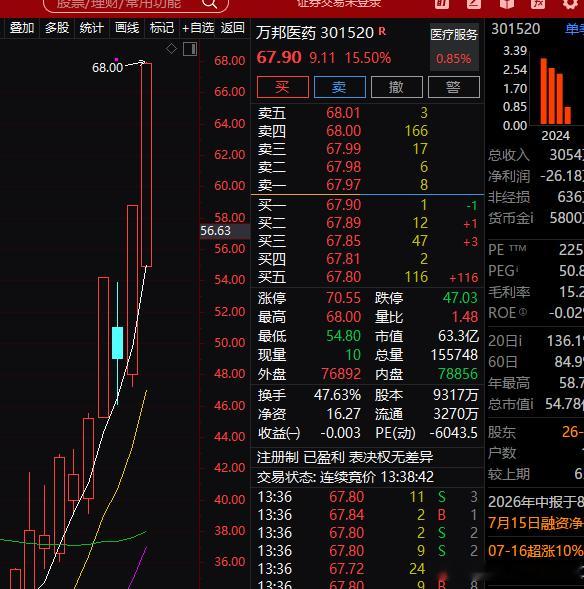Click the 总收入 row in financial panel
This screenshot has height=589, width=584.
click(x=536, y=154)
